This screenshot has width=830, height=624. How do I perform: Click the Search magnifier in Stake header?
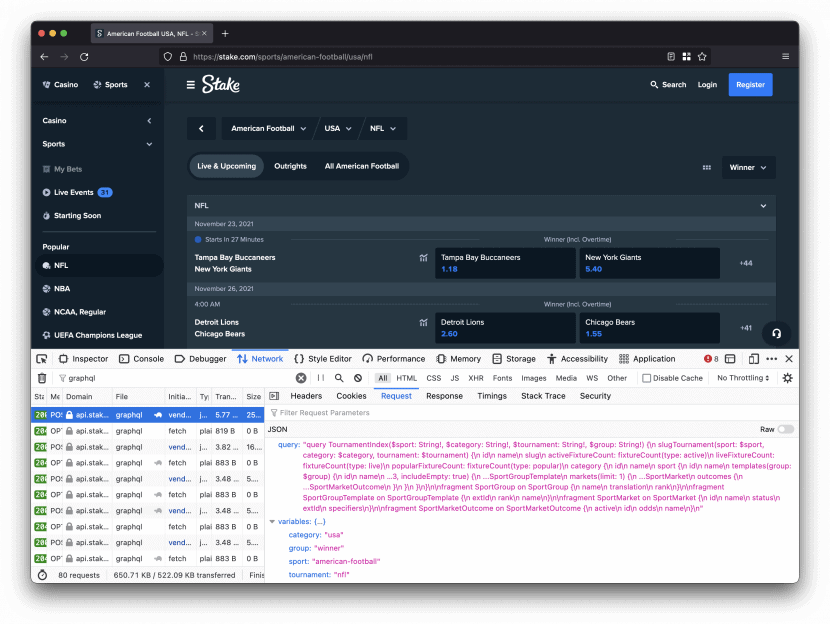[x=654, y=85]
